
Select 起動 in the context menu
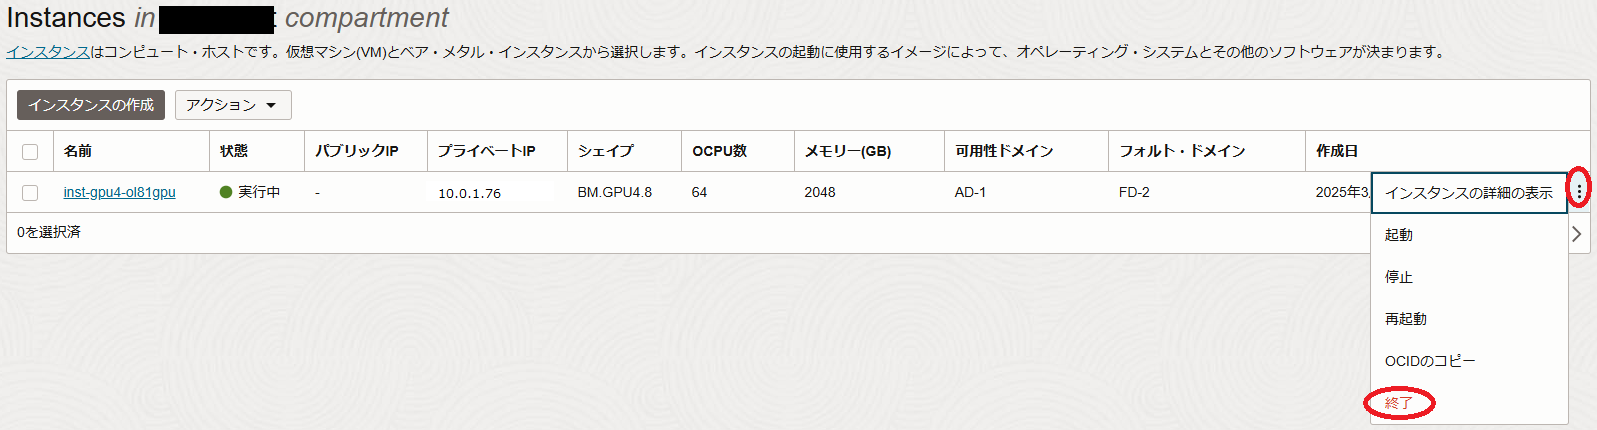pos(1399,235)
